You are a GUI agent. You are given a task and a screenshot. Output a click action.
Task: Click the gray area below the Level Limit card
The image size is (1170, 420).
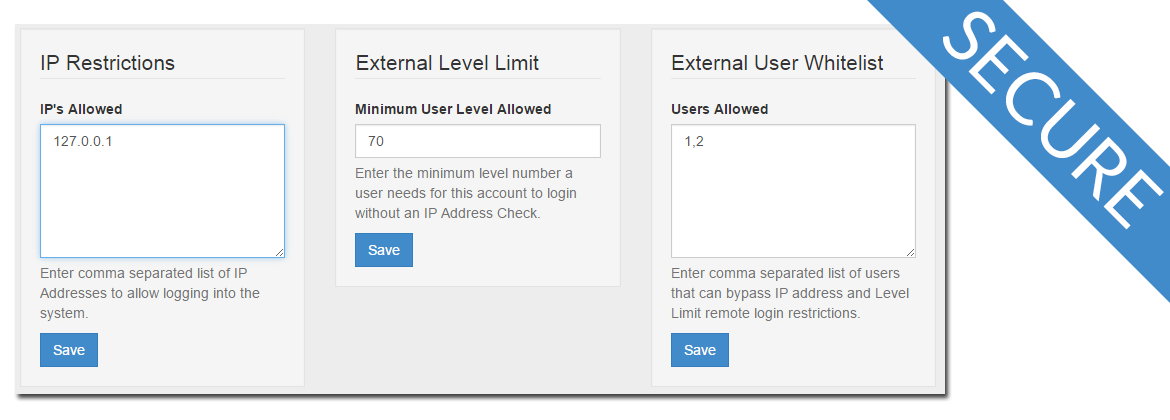(478, 336)
